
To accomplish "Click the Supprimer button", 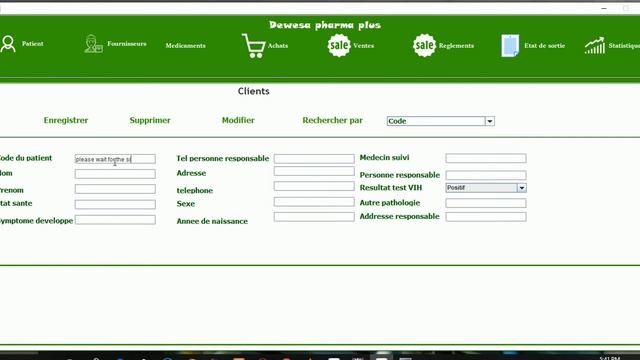I will 150,120.
